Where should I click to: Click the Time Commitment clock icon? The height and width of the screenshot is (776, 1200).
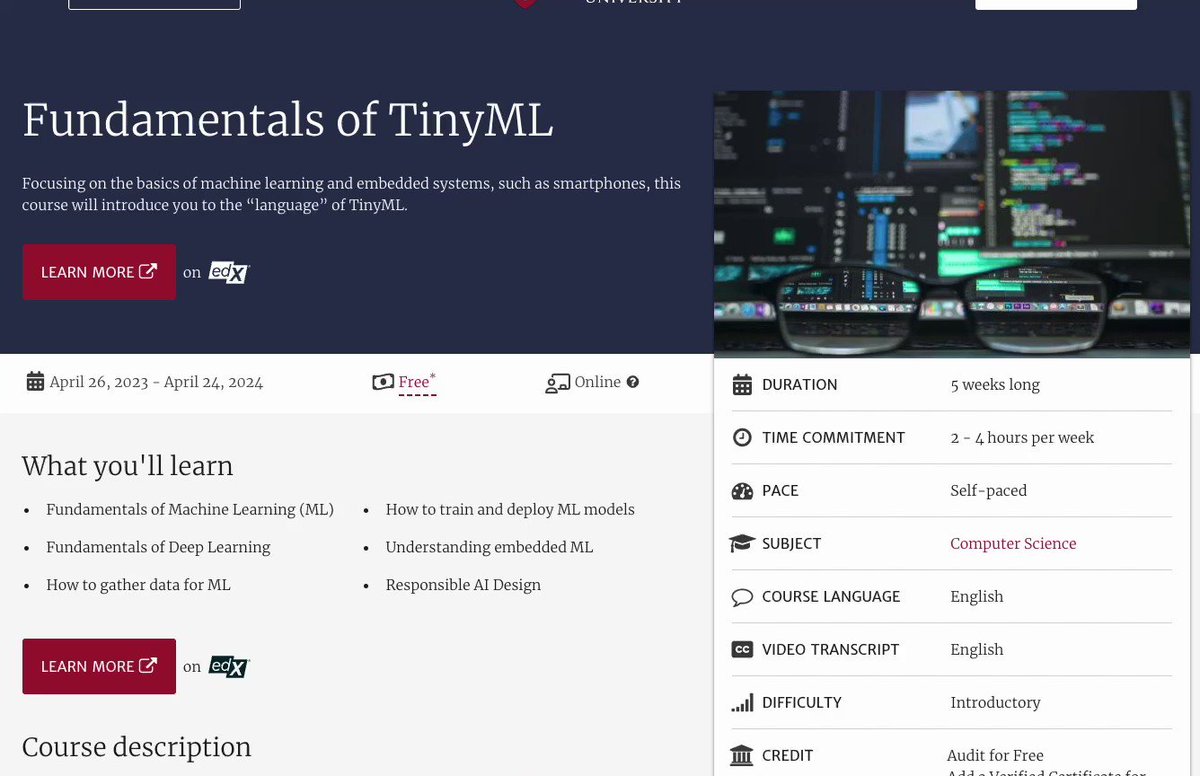(x=742, y=438)
